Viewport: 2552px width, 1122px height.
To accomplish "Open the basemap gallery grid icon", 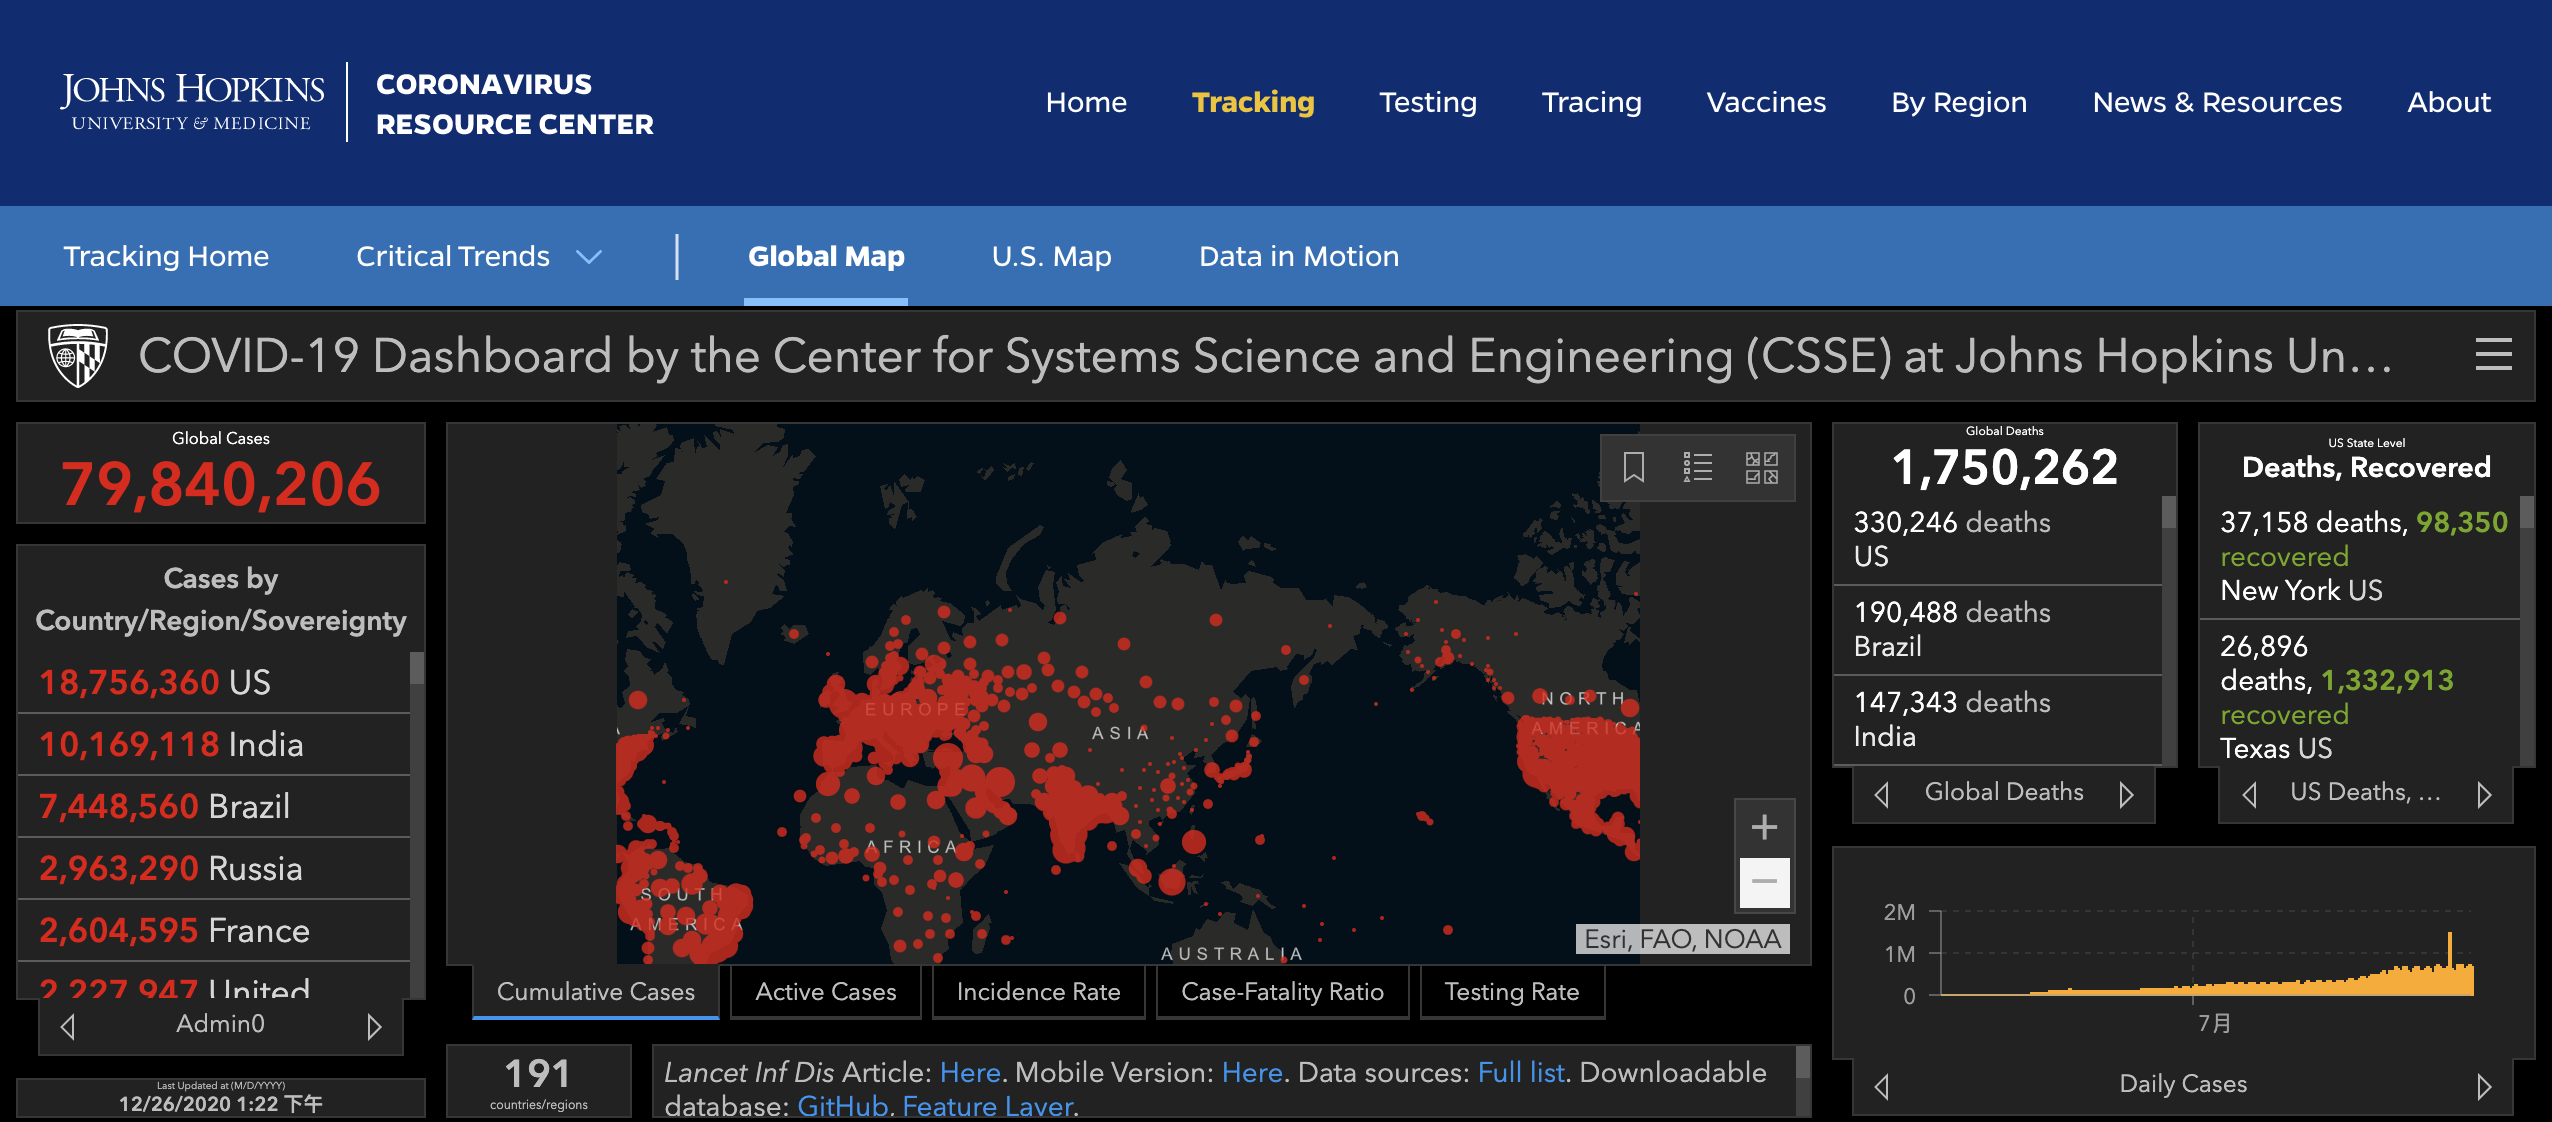I will pos(1761,467).
